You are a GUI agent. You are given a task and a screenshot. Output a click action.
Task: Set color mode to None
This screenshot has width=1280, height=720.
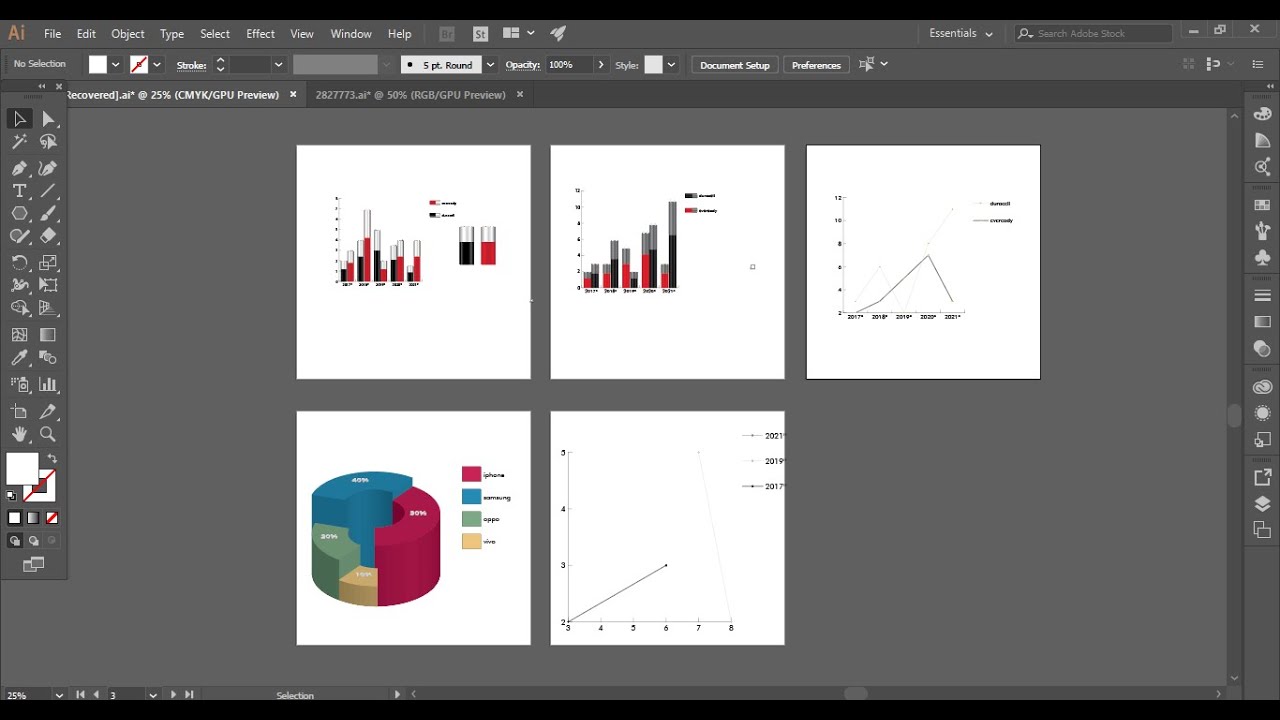[x=52, y=518]
